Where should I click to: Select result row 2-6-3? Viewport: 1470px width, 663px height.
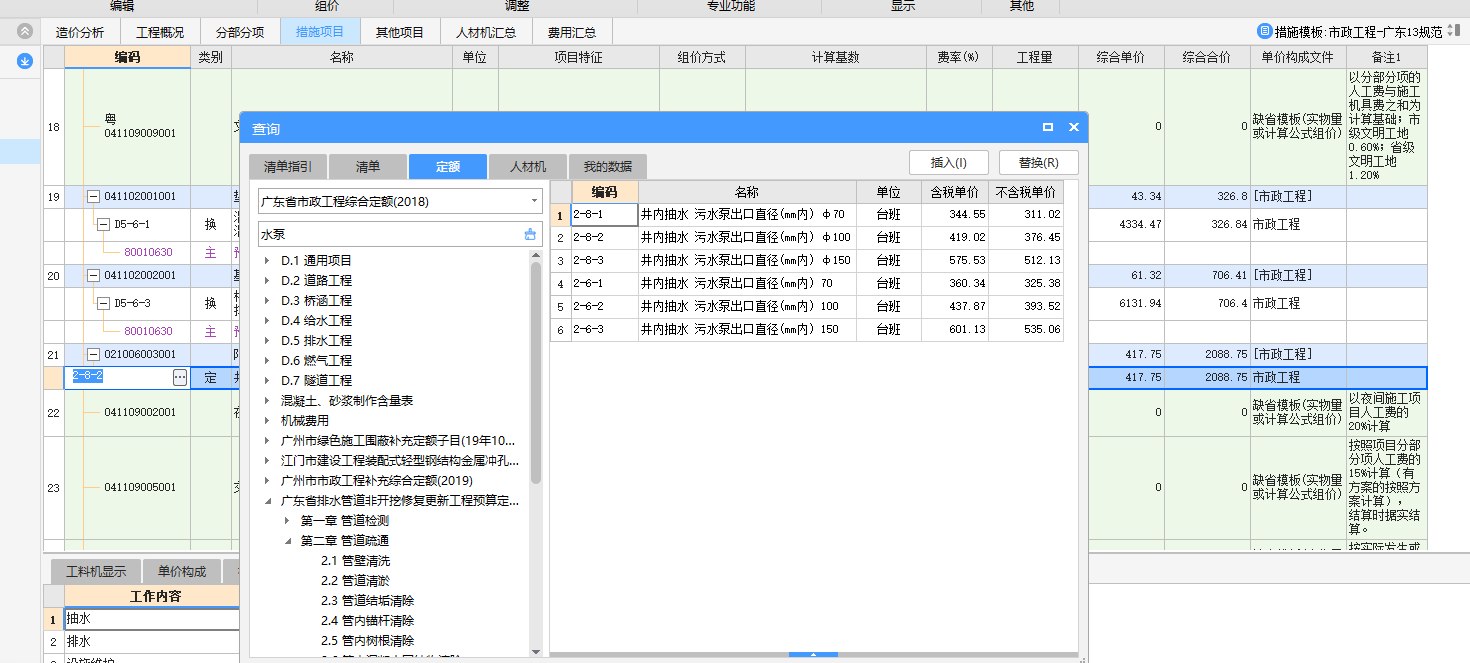tap(807, 329)
